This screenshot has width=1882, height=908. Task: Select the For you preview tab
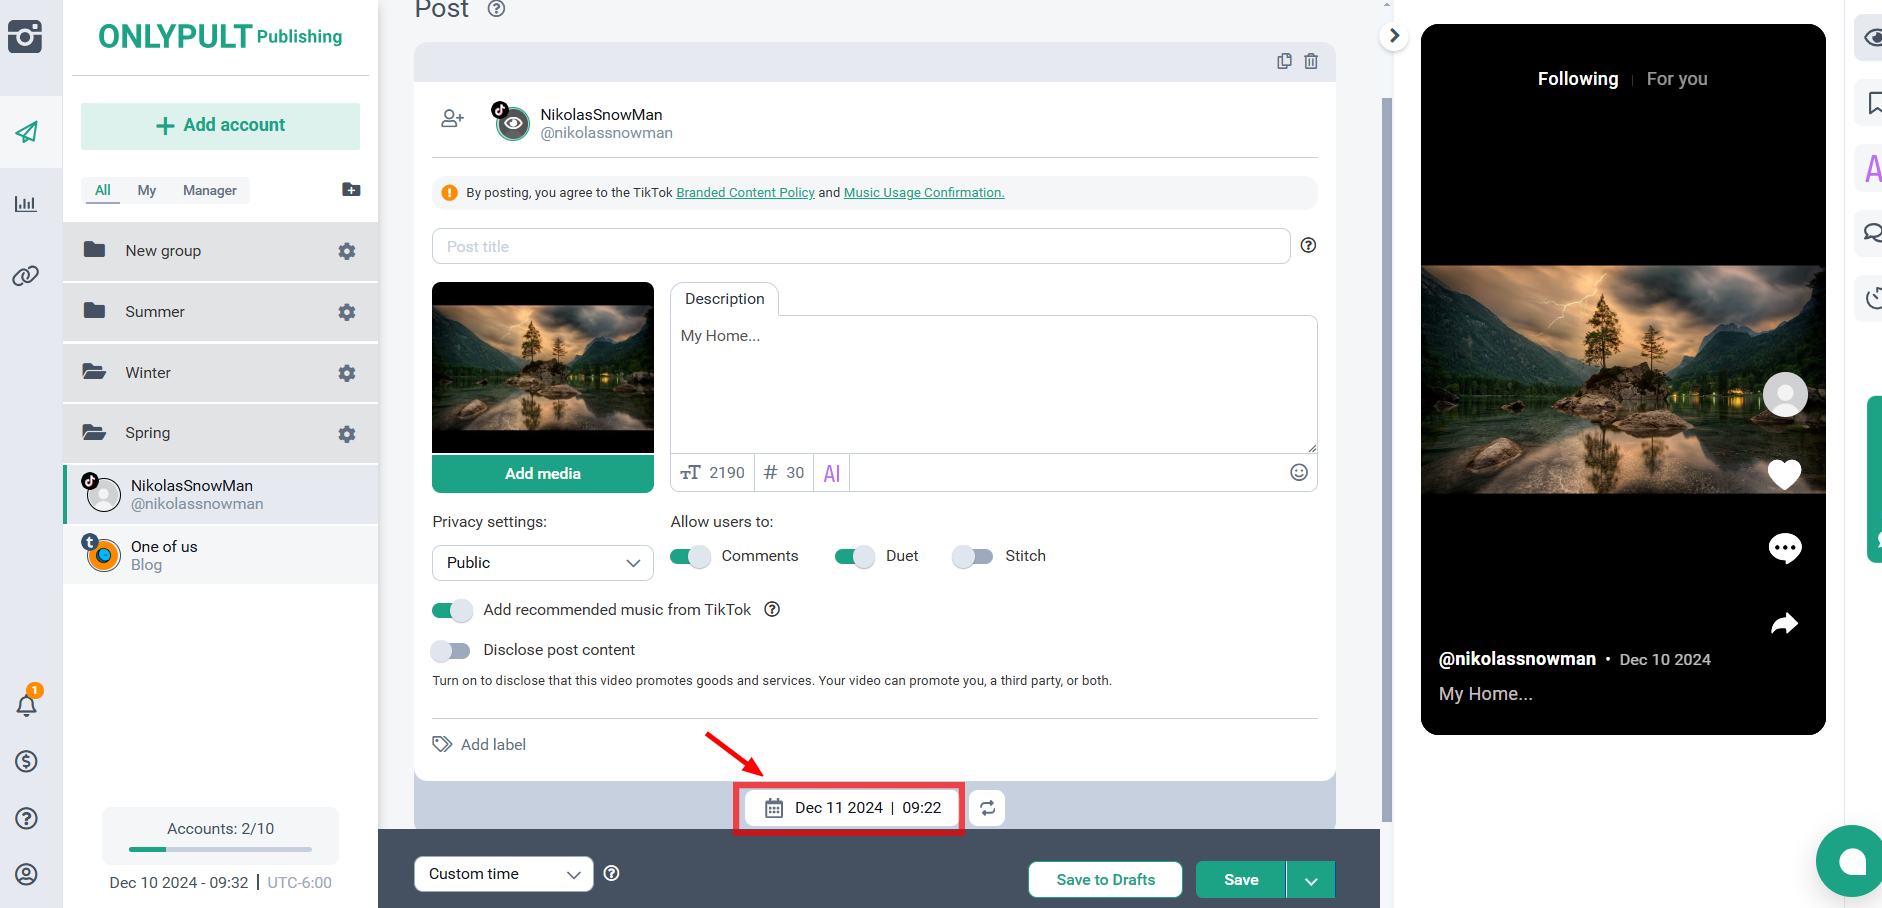click(x=1676, y=79)
